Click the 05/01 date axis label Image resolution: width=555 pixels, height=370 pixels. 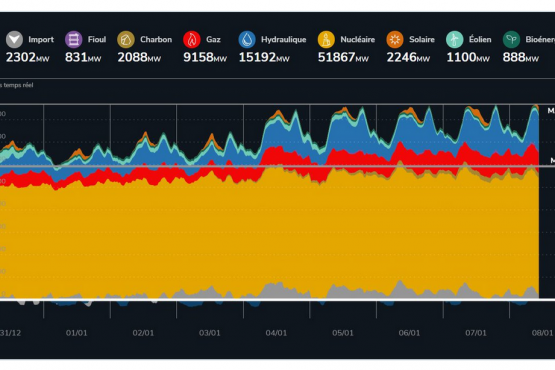(343, 333)
